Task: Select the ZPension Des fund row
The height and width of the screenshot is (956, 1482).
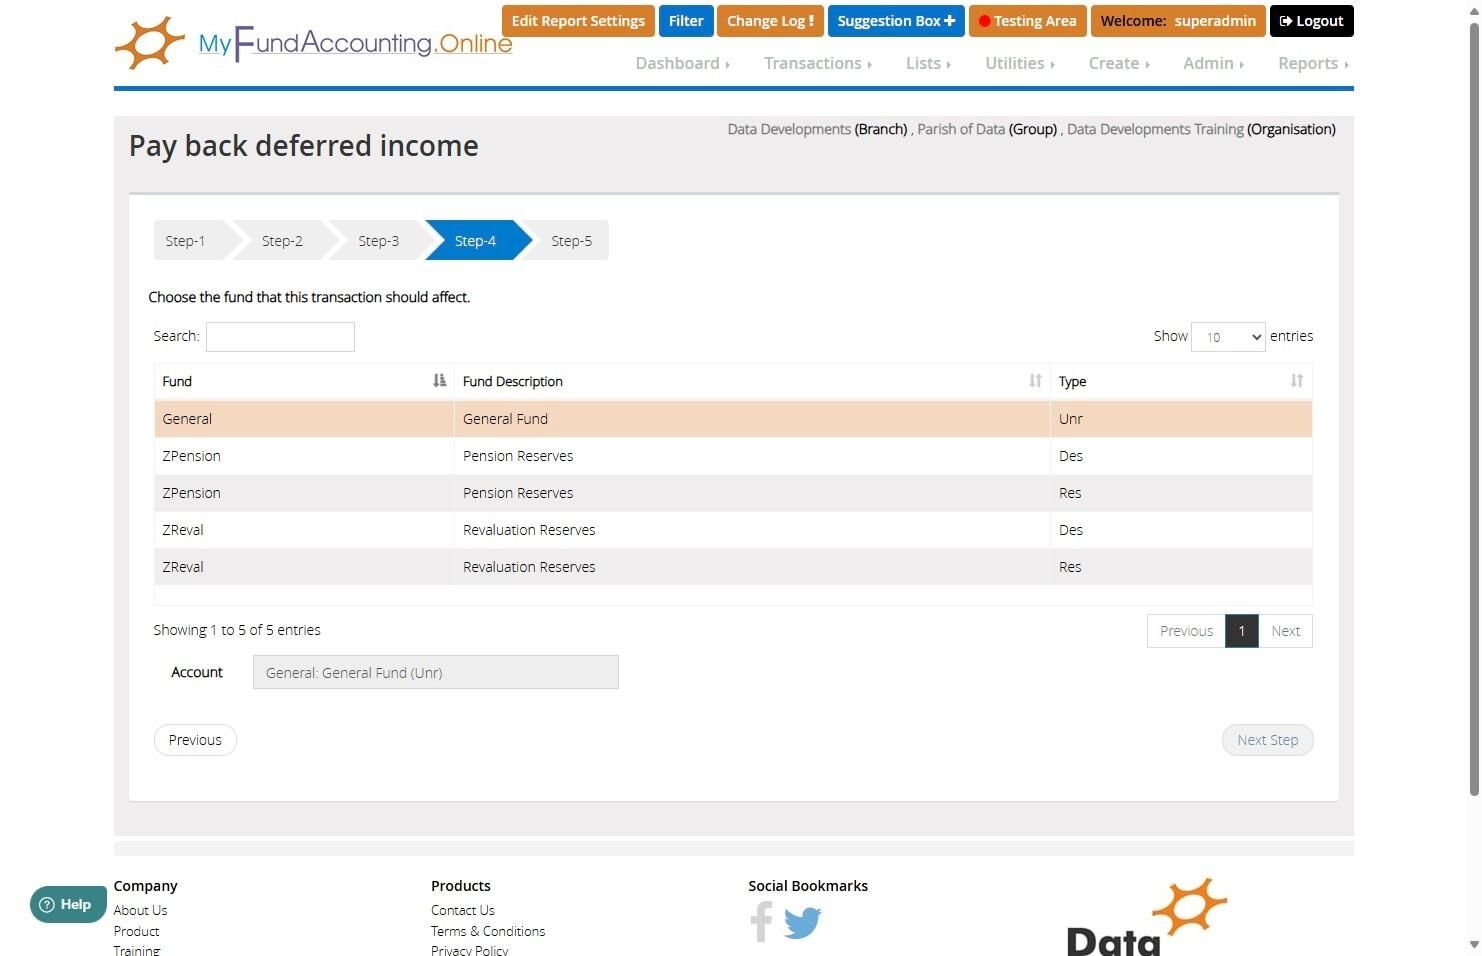Action: point(733,456)
